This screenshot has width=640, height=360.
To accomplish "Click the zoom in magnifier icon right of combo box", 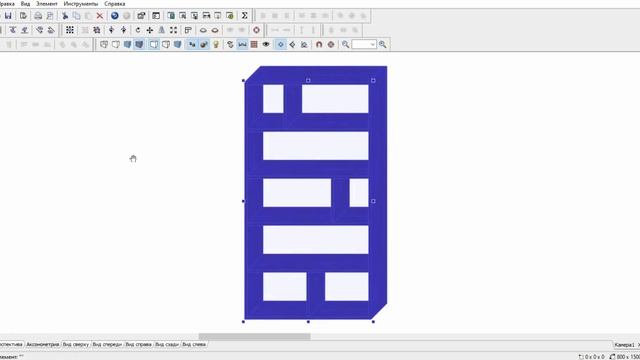I will tap(382, 44).
